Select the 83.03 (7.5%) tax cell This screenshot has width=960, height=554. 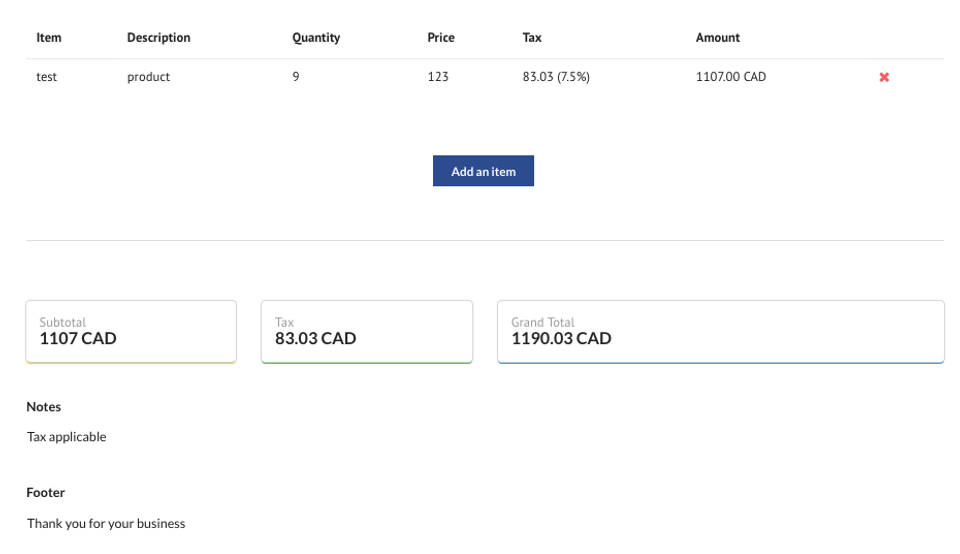[556, 77]
